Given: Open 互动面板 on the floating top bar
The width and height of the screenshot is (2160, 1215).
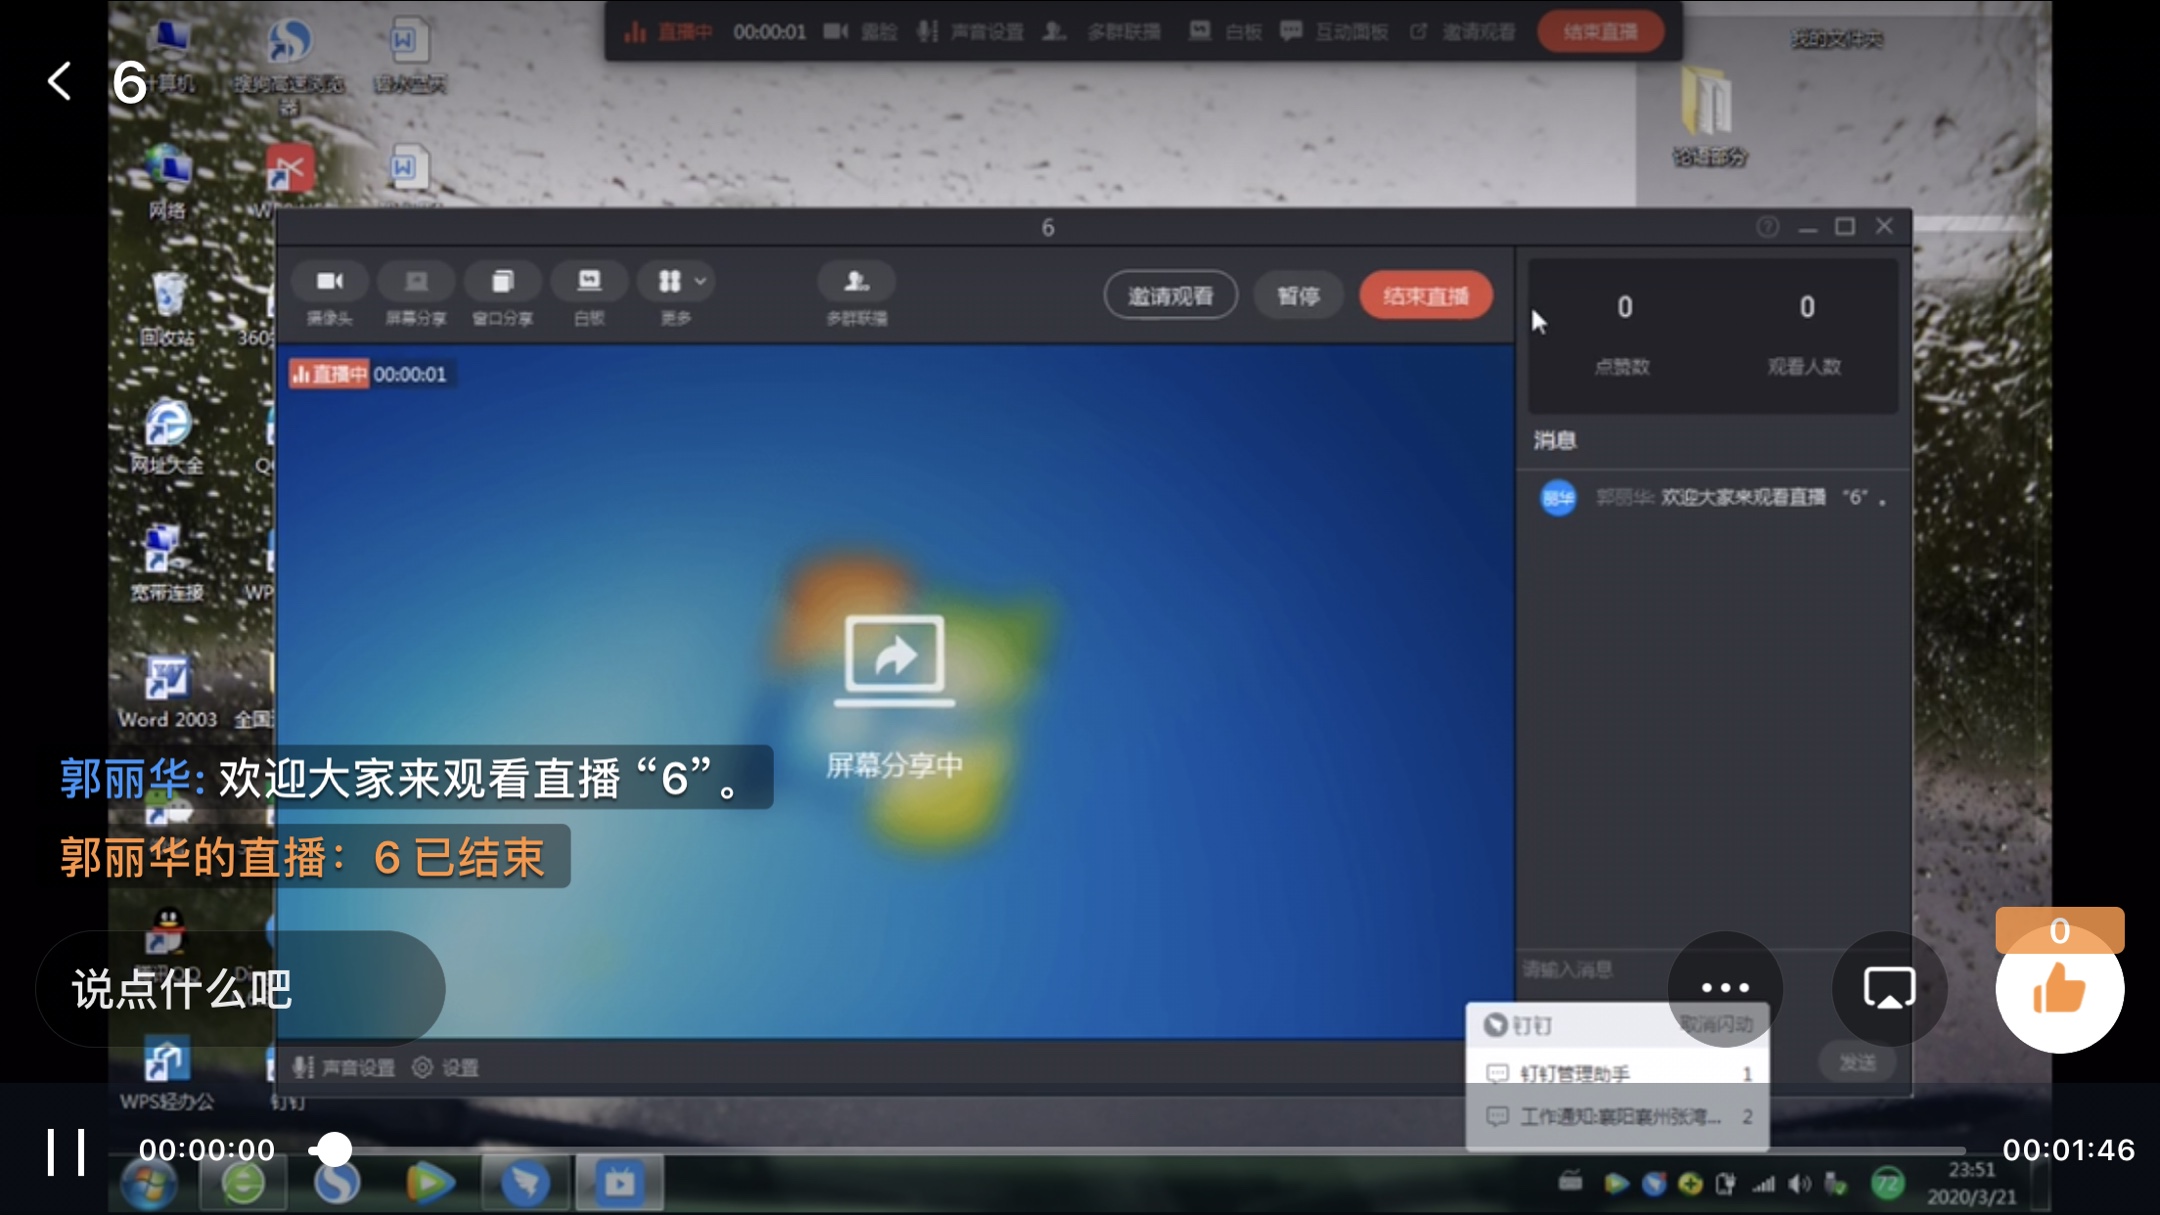Looking at the screenshot, I should (x=1334, y=32).
